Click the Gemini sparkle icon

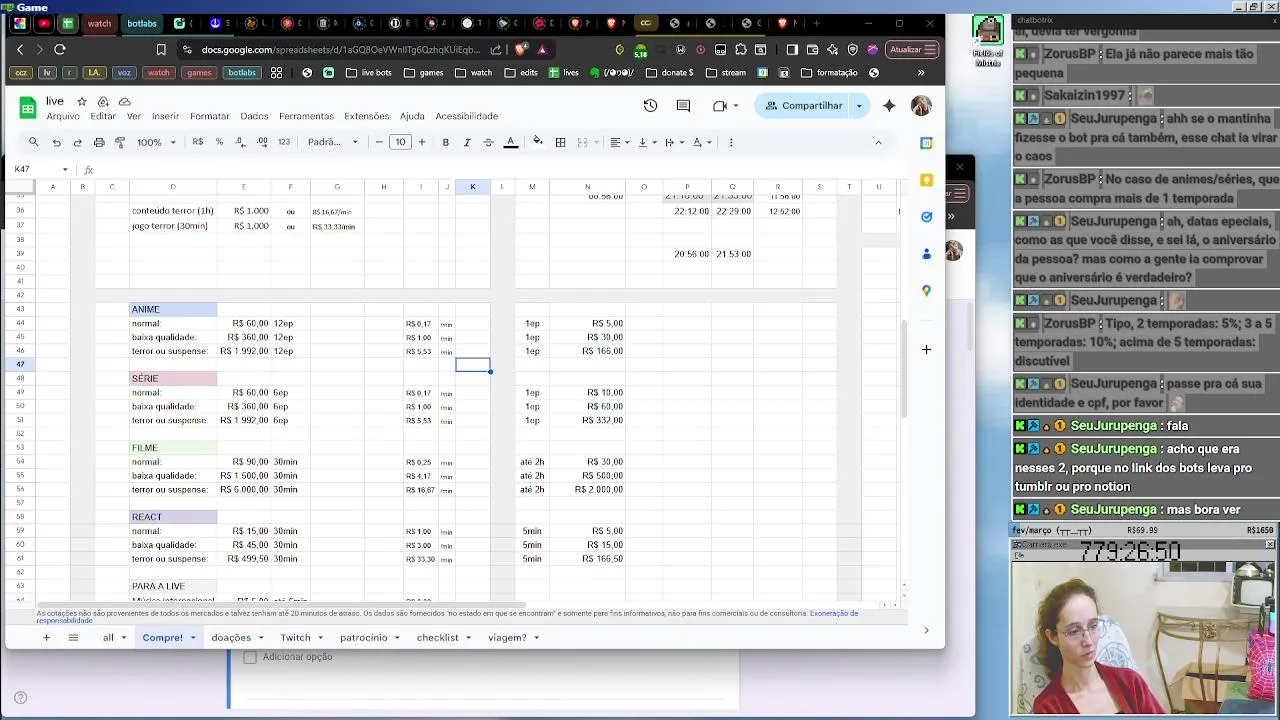click(x=889, y=106)
